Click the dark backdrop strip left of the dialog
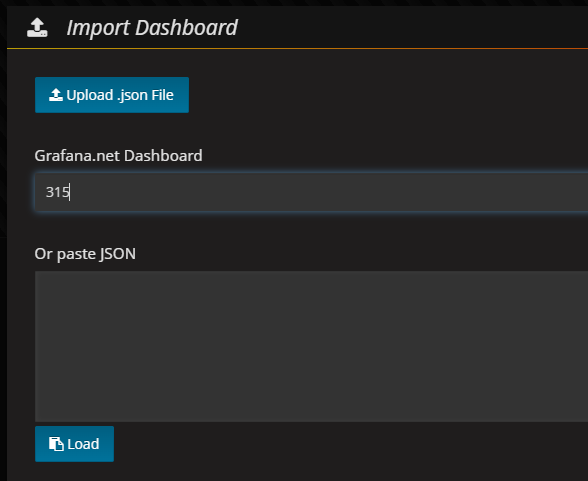This screenshot has height=481, width=588. (3, 240)
